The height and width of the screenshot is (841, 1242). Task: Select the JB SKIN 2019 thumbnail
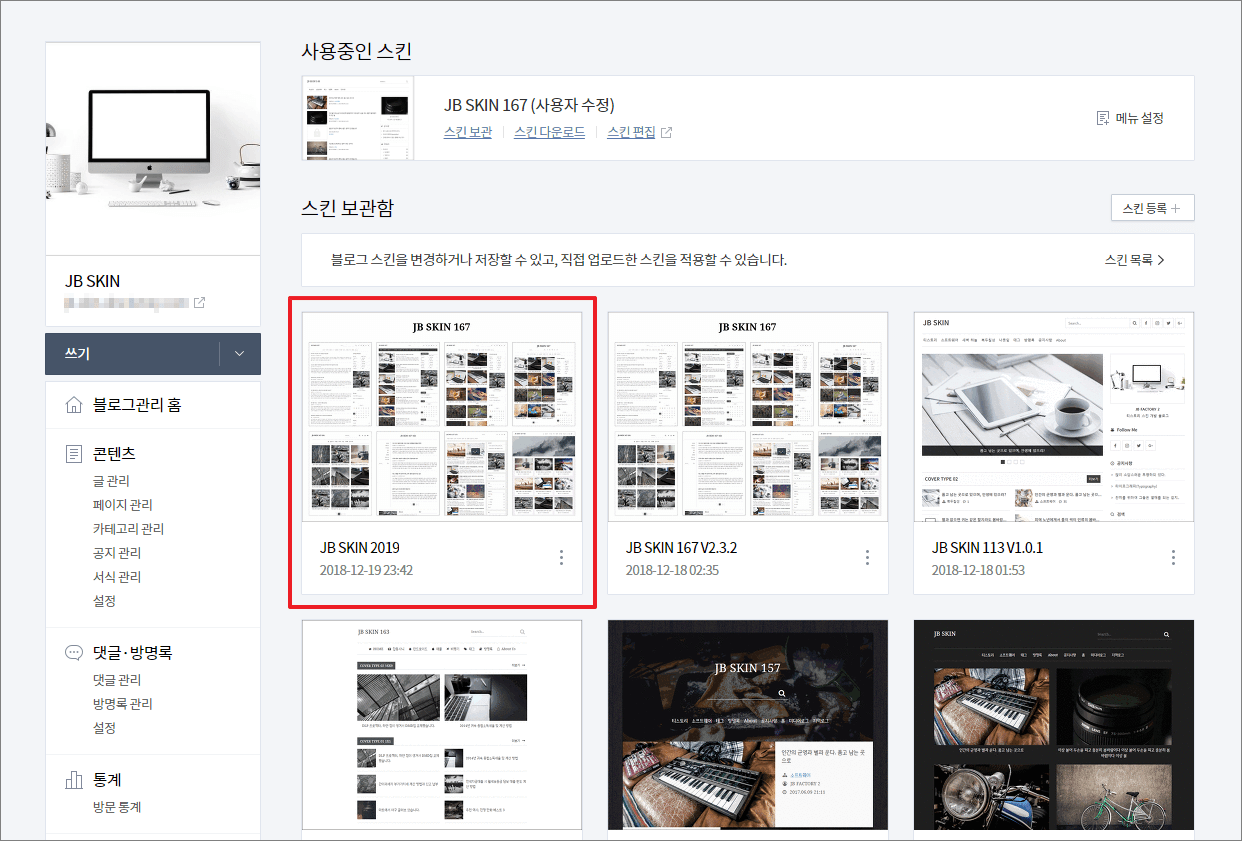pos(442,416)
